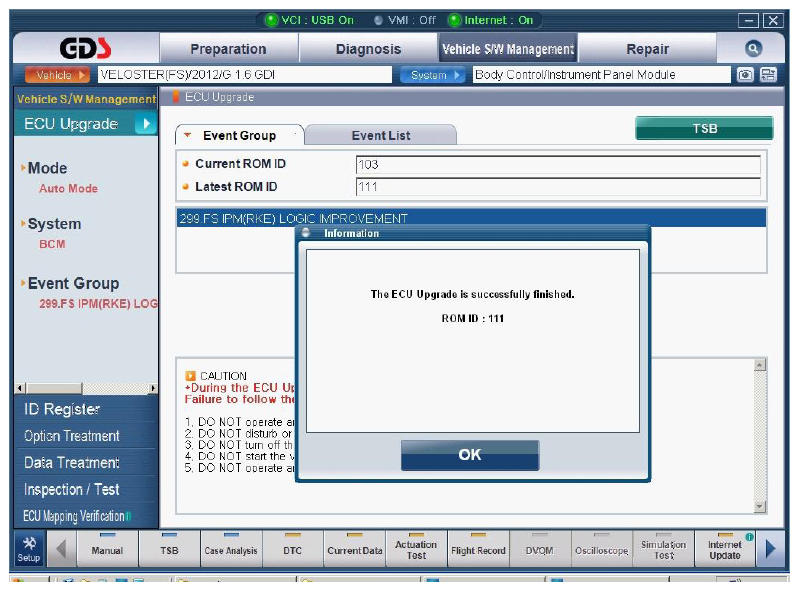Click sidebar horizontal scrollbar left arrow
Viewport: 799px width, 591px height.
point(20,388)
